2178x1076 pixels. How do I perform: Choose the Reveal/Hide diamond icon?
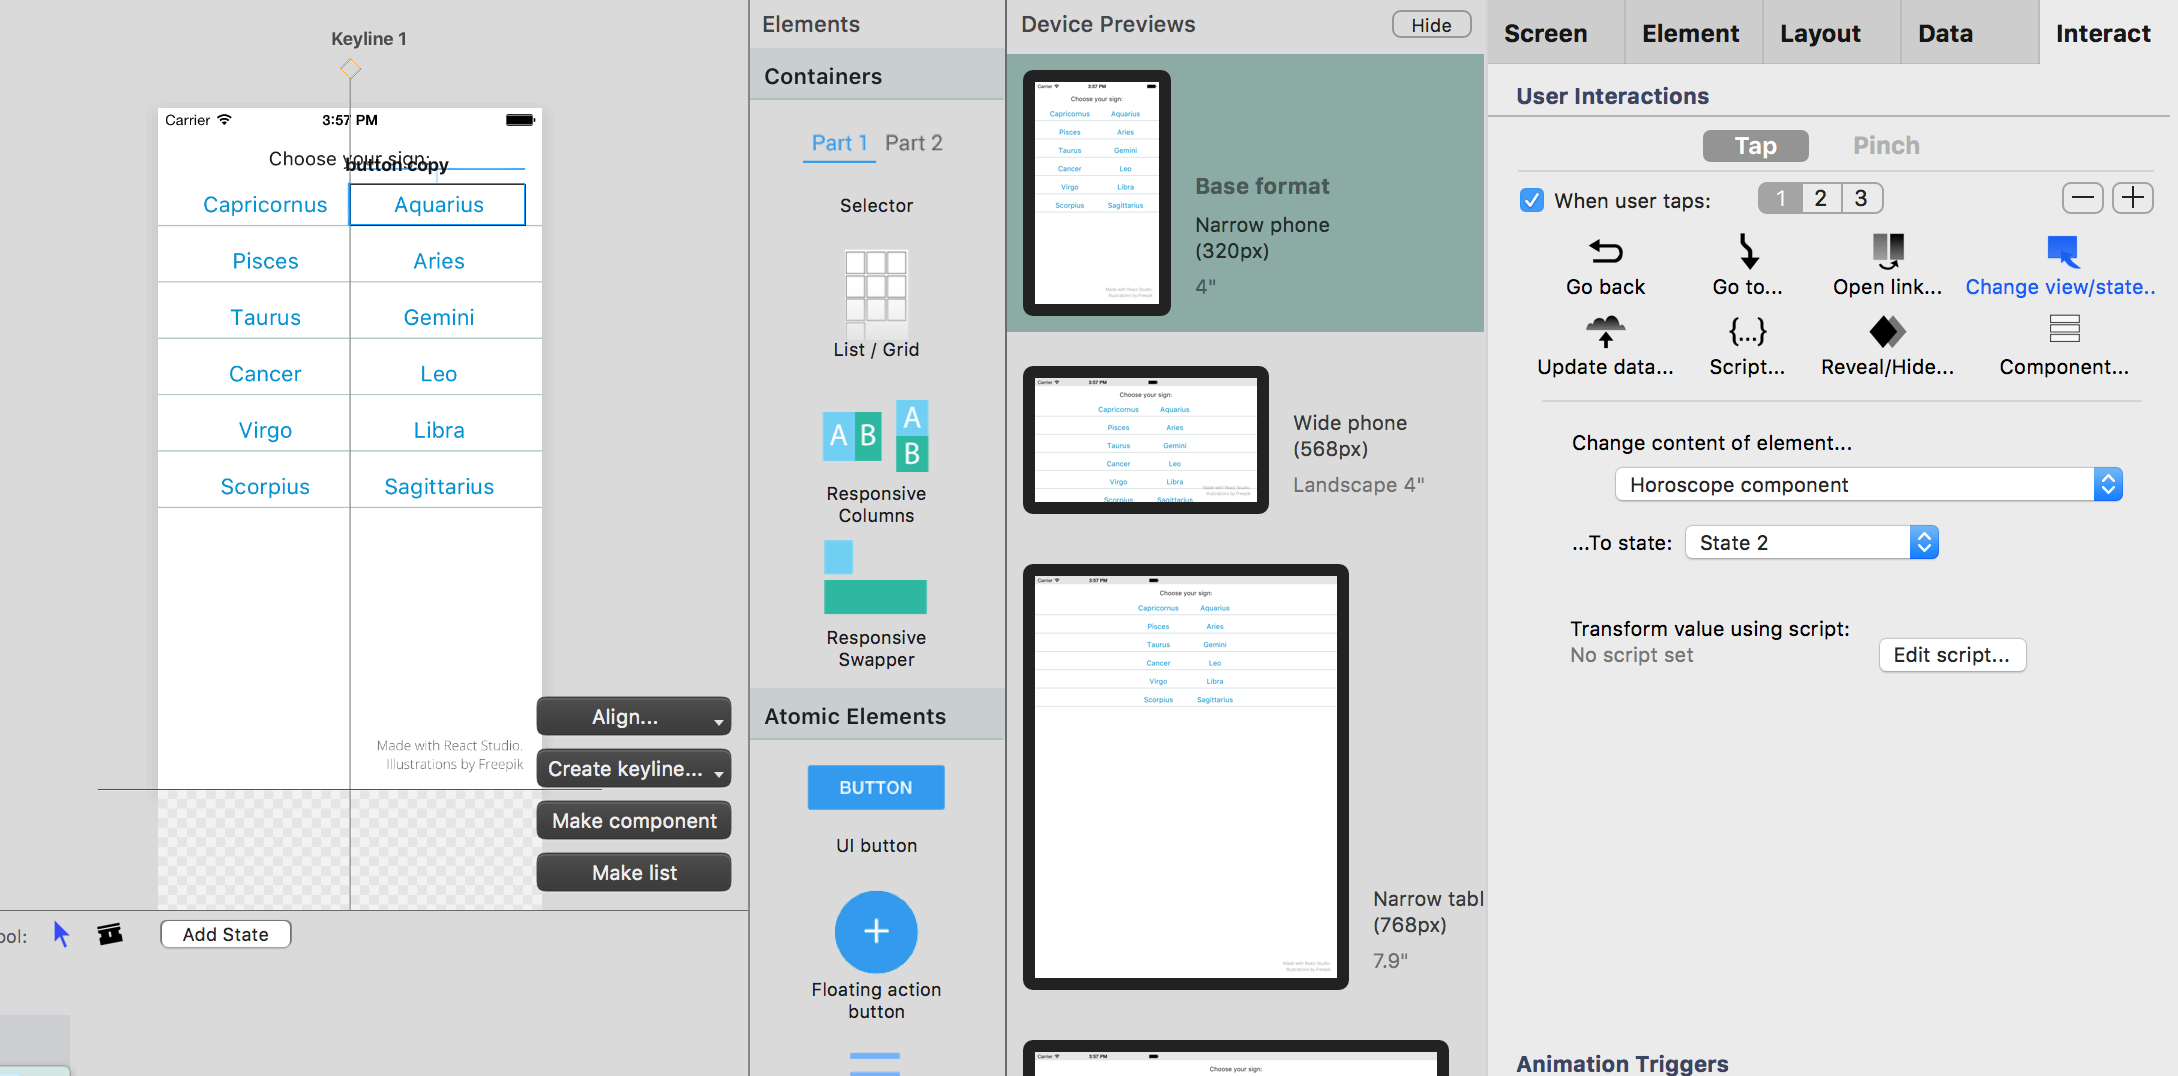point(1888,331)
